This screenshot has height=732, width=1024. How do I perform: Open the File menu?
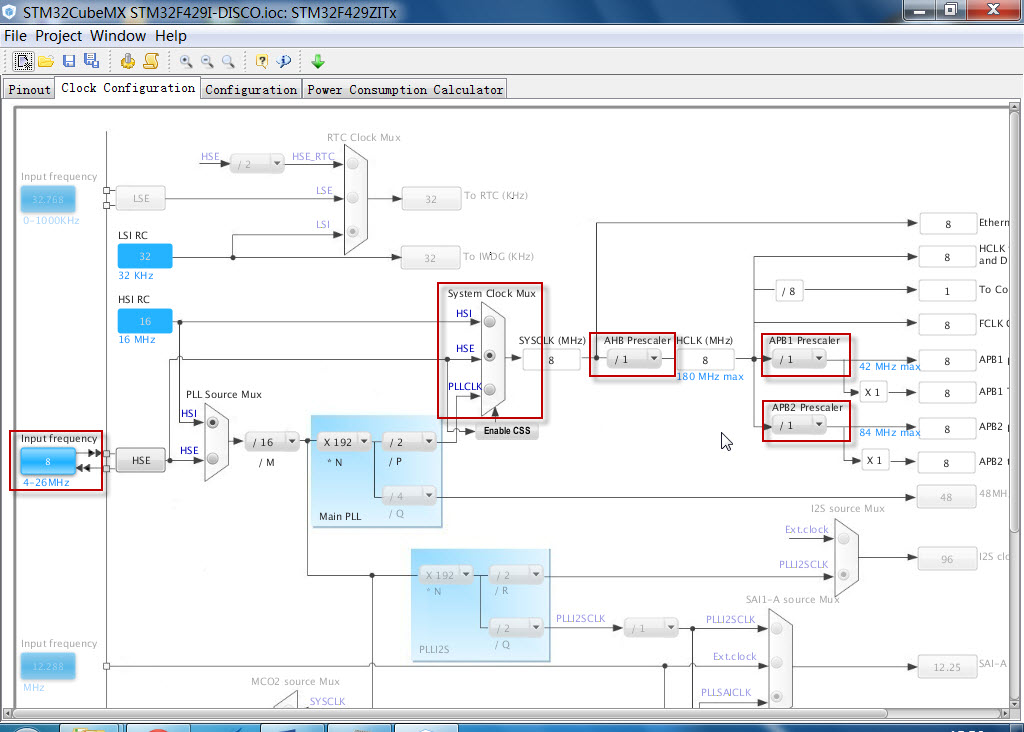15,36
